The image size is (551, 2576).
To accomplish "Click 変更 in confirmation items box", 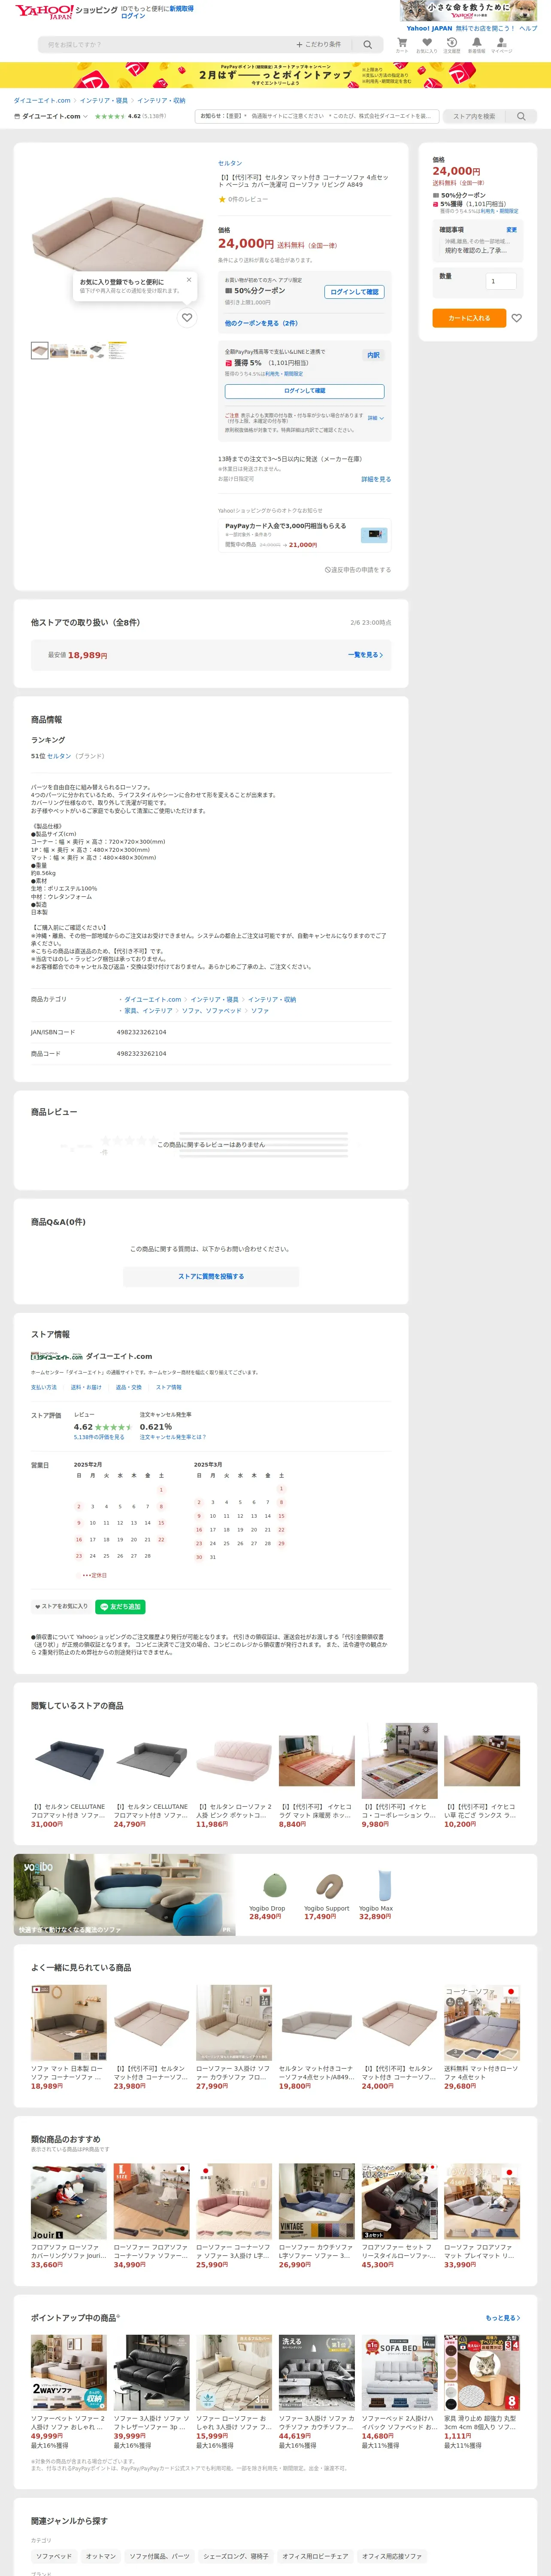I will [511, 230].
